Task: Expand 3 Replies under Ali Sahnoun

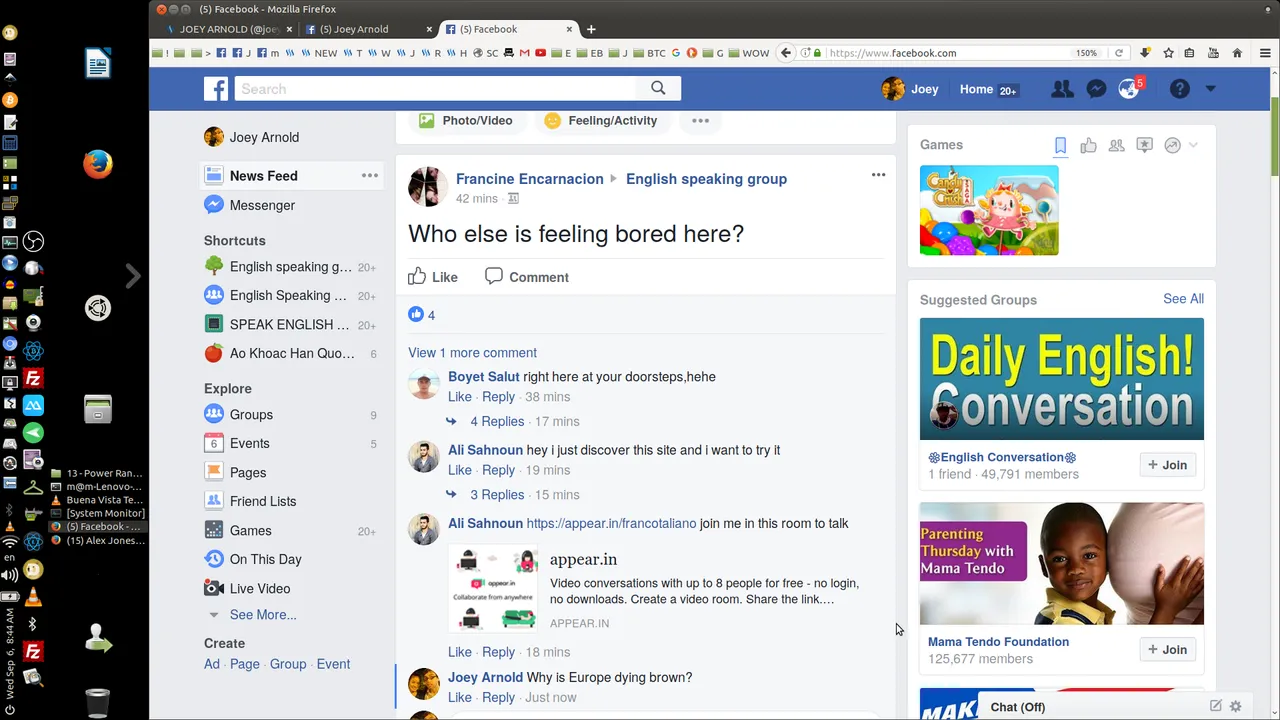Action: pos(497,494)
